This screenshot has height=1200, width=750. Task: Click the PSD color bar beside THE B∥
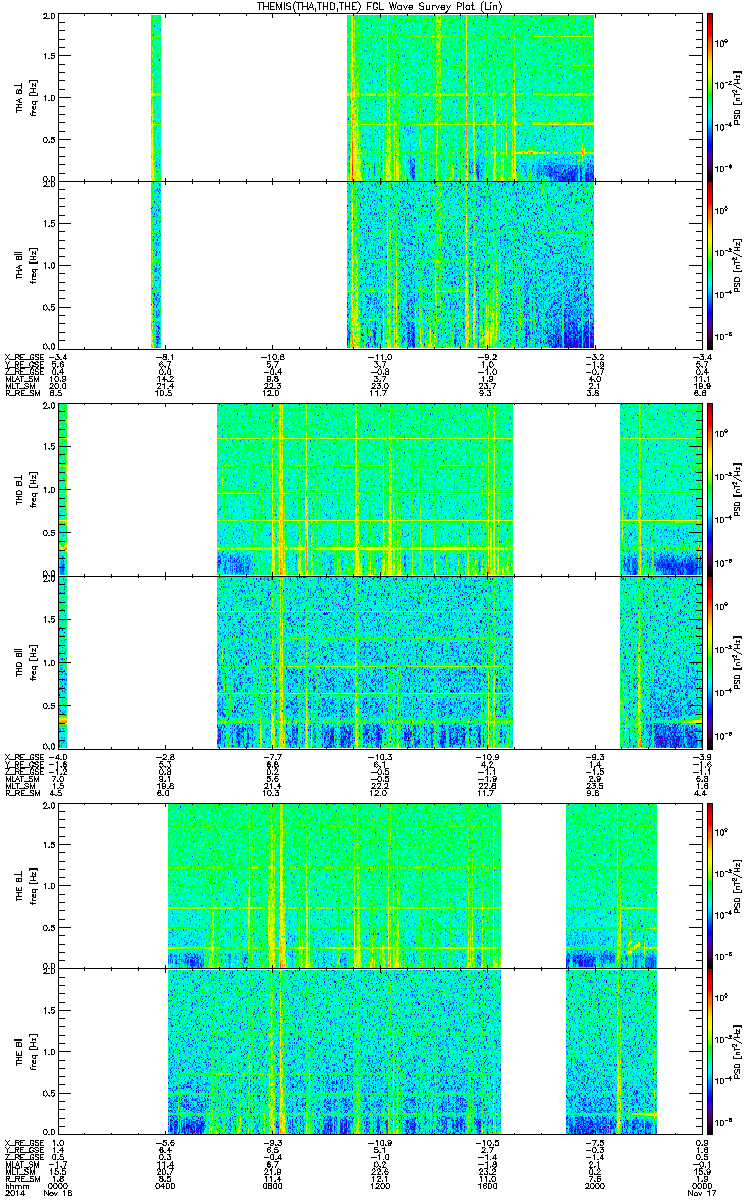[x=710, y=1051]
